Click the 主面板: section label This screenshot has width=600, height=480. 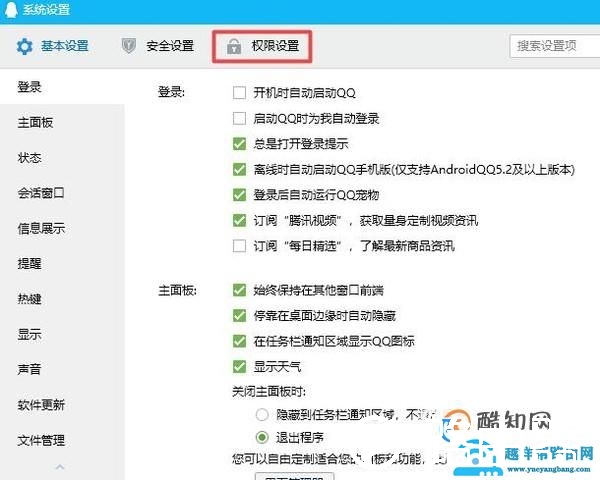coord(177,291)
